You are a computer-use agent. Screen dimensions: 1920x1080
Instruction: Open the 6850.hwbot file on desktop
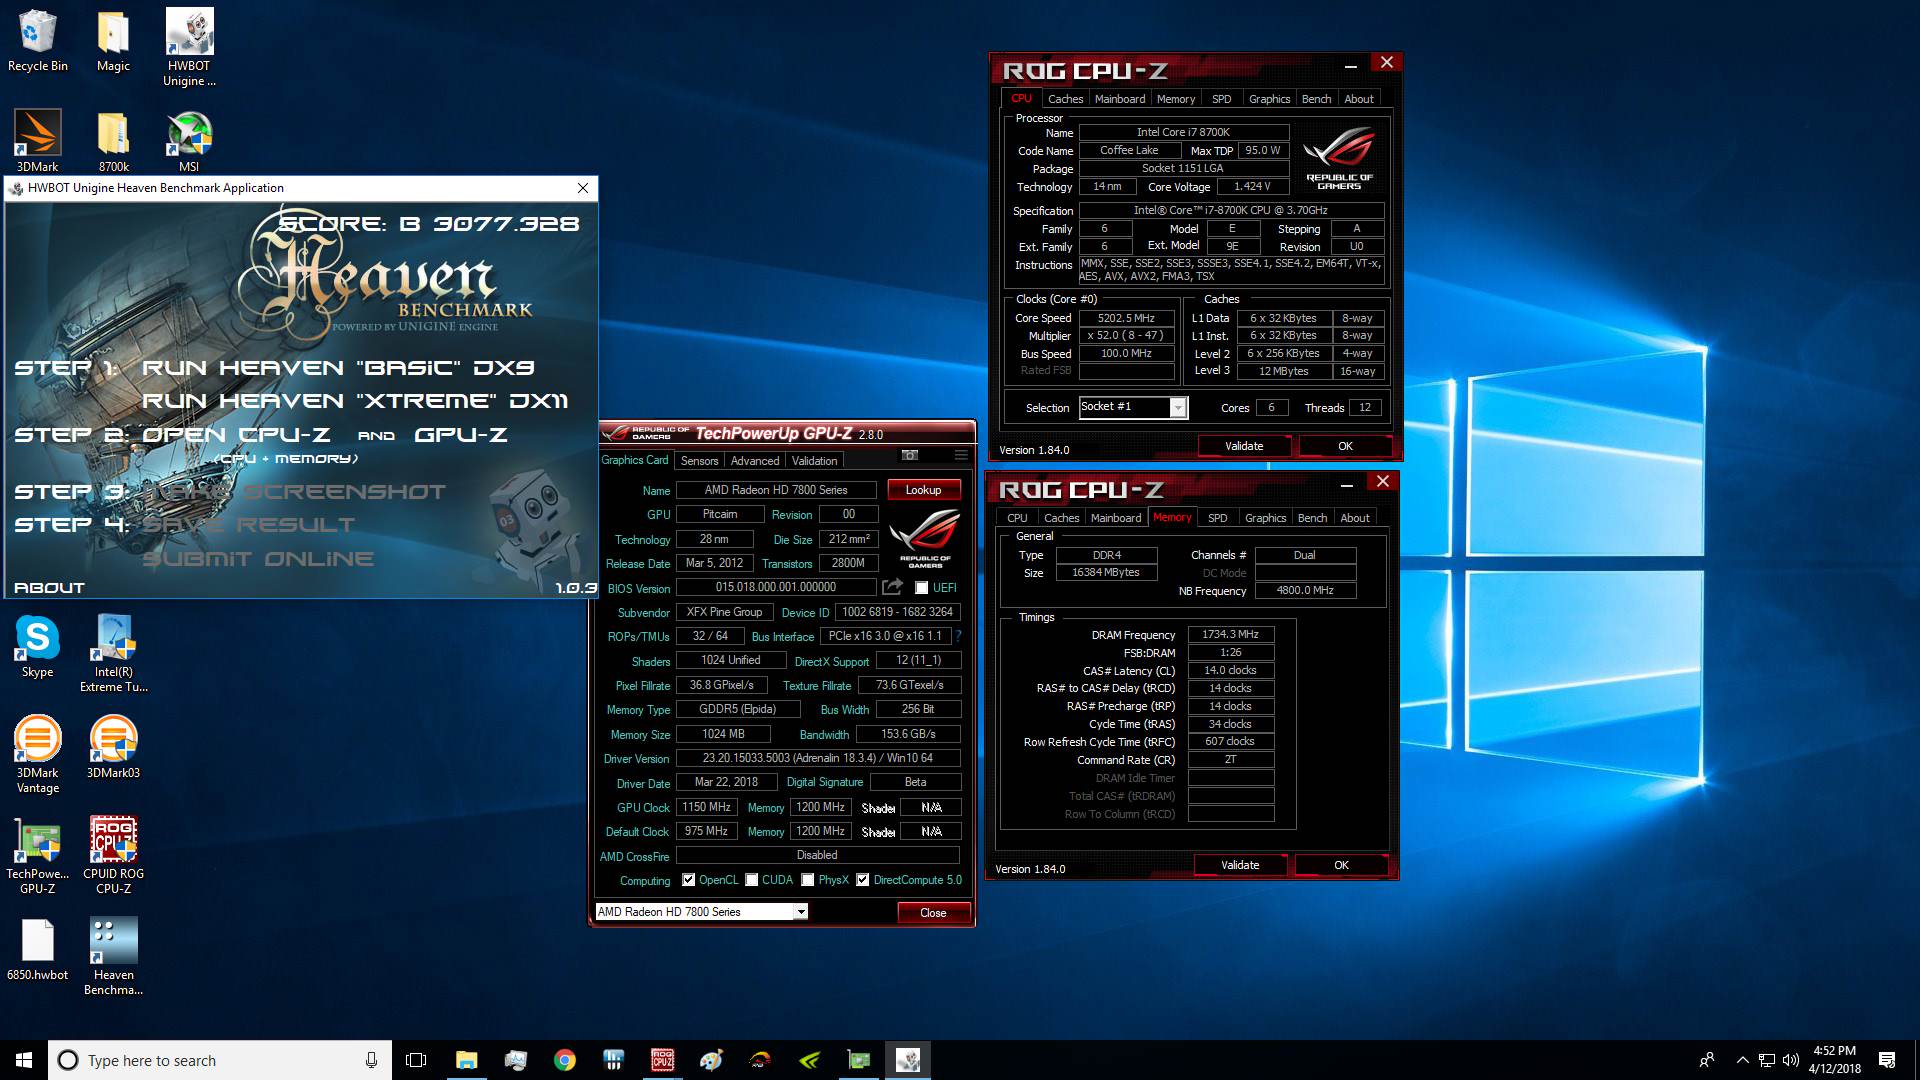[37, 949]
